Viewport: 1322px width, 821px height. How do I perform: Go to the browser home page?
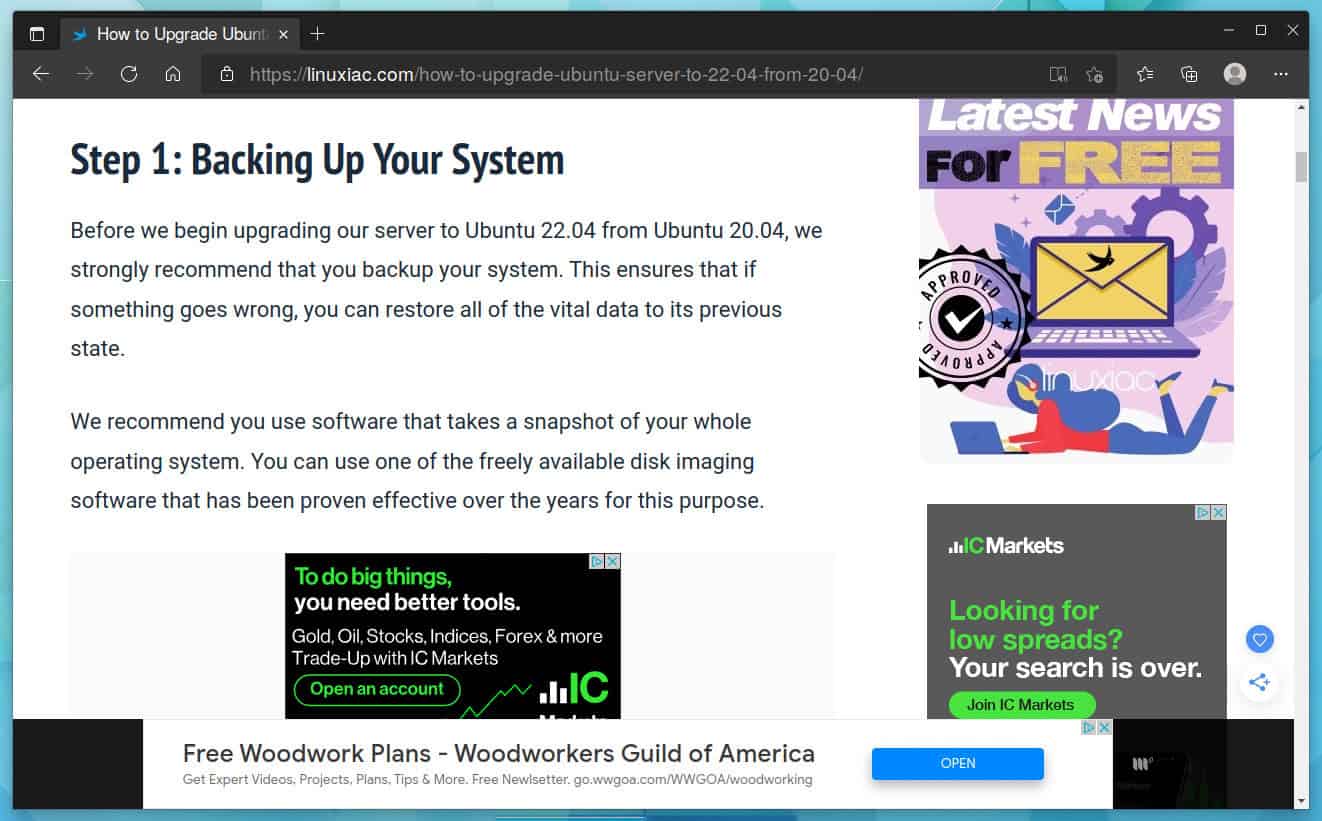tap(173, 74)
